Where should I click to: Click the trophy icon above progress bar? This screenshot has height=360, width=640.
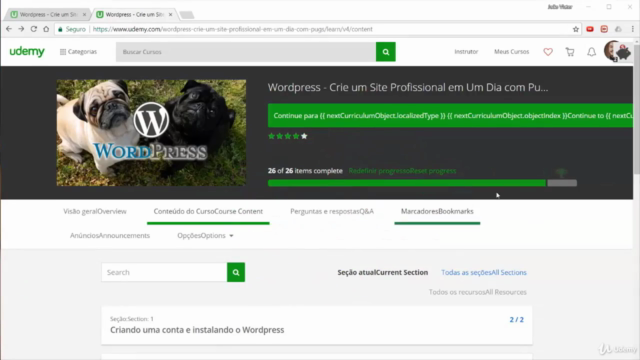click(x=562, y=173)
